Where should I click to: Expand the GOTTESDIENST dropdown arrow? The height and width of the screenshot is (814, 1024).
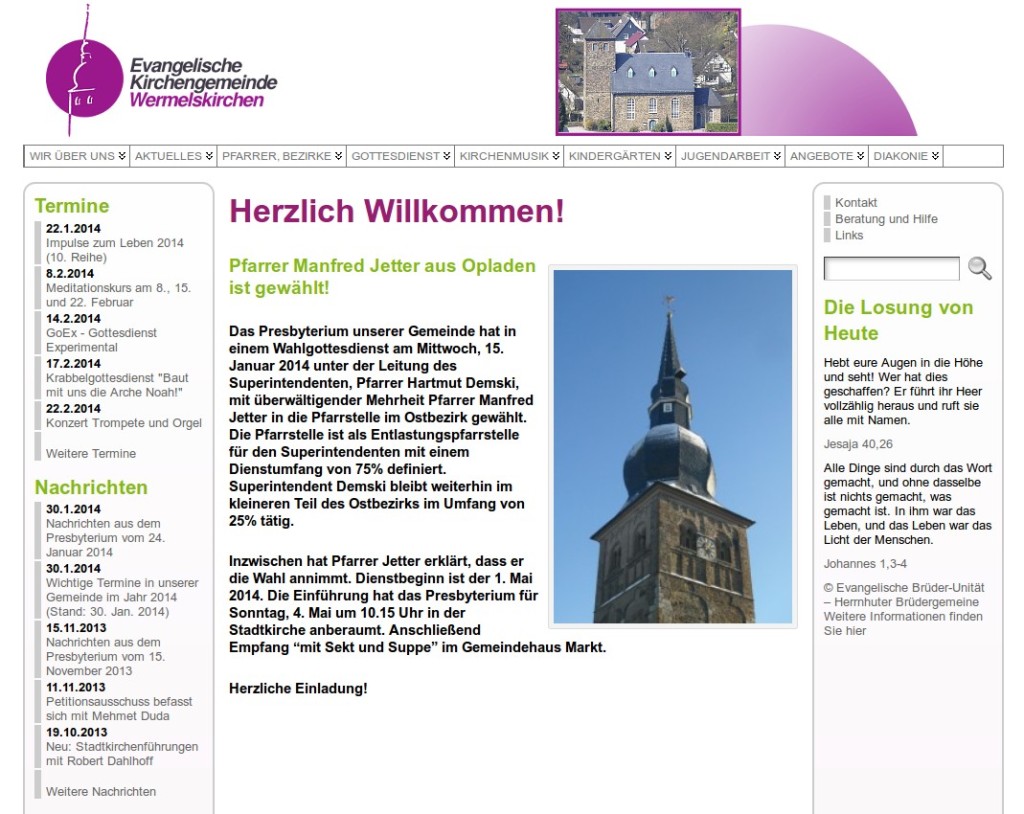tap(446, 156)
